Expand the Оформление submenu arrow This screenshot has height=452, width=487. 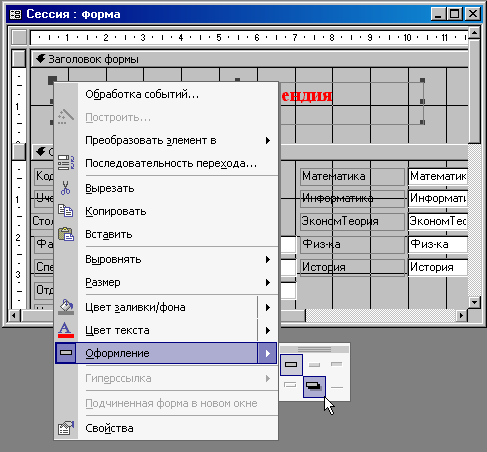(268, 353)
